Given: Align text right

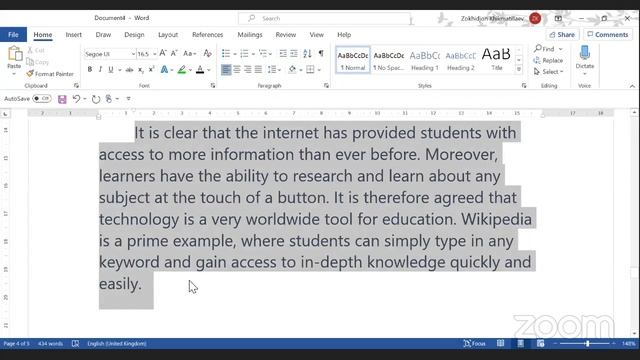Looking at the screenshot, I should click(247, 70).
